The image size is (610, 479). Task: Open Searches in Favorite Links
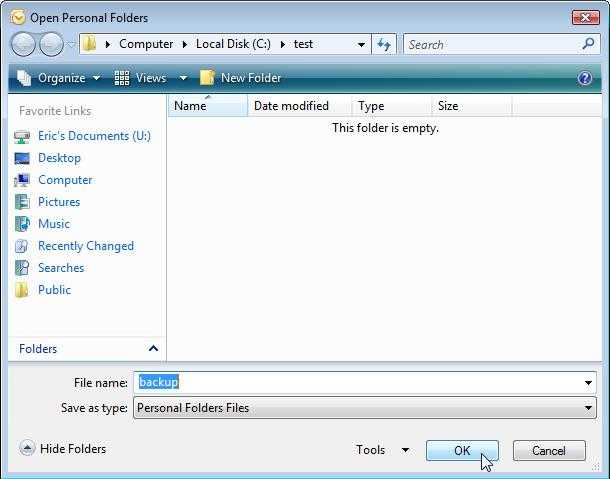pyautogui.click(x=61, y=268)
